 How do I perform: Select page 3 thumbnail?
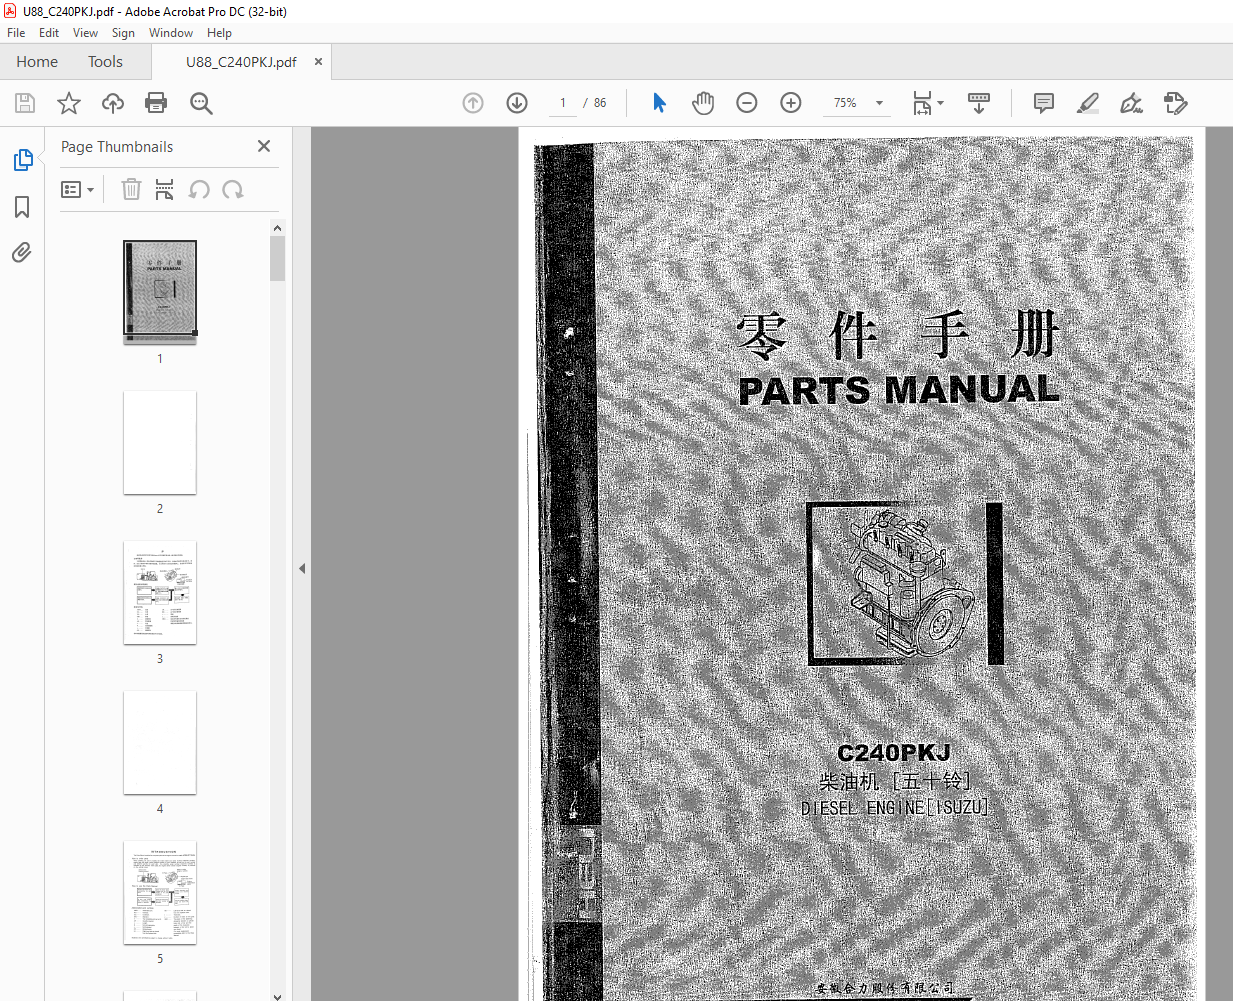pos(160,592)
